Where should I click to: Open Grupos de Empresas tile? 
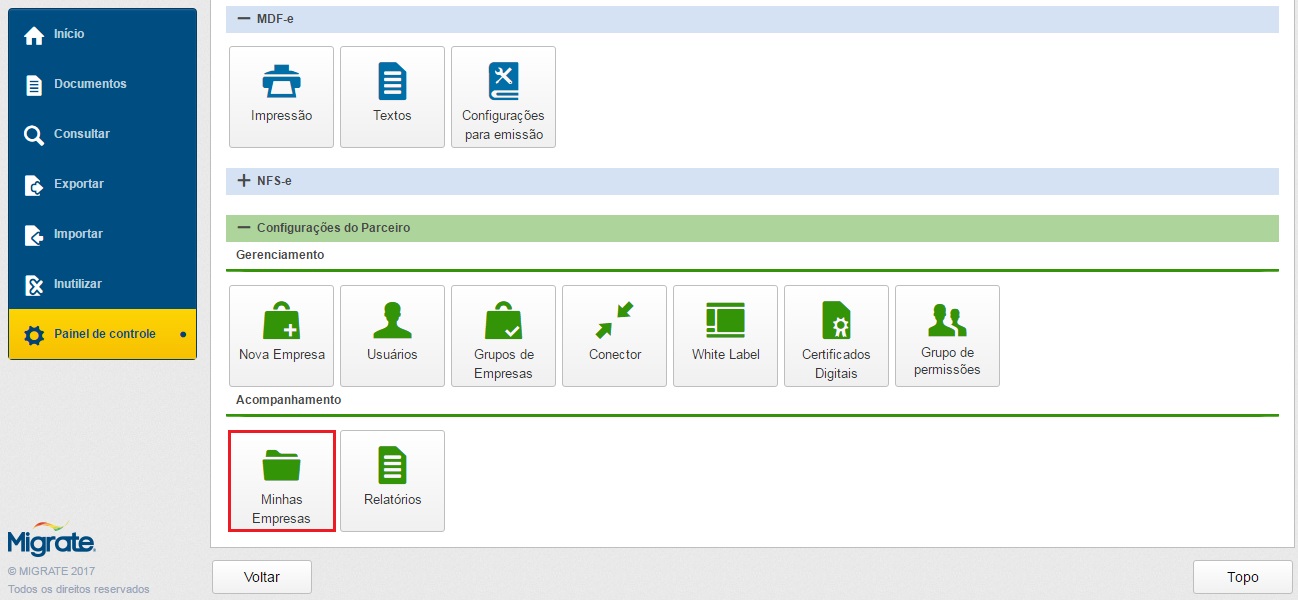point(503,336)
